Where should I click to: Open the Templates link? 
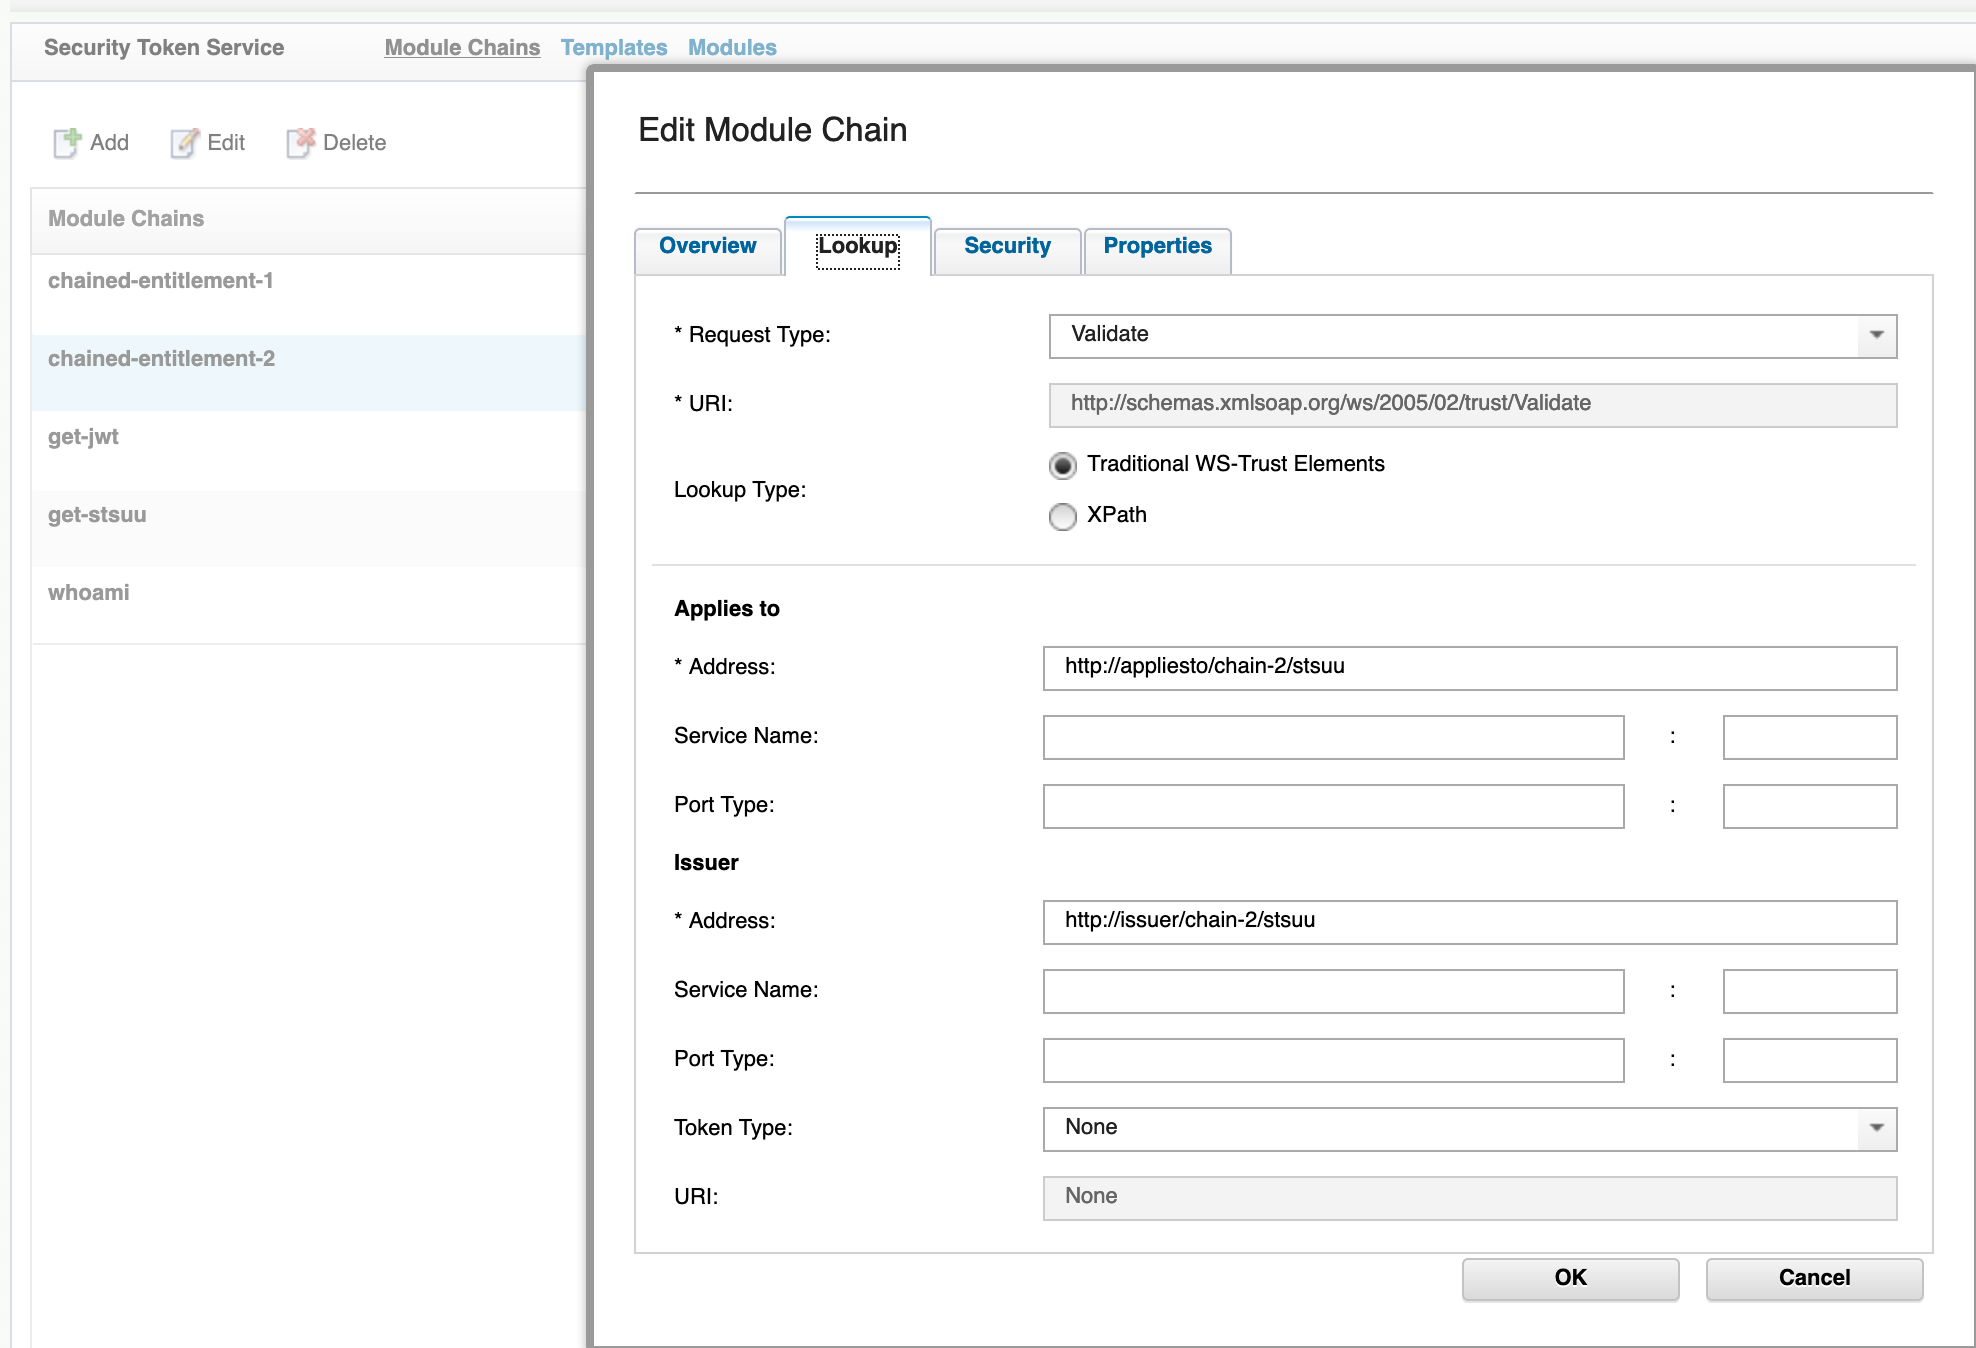pos(613,48)
